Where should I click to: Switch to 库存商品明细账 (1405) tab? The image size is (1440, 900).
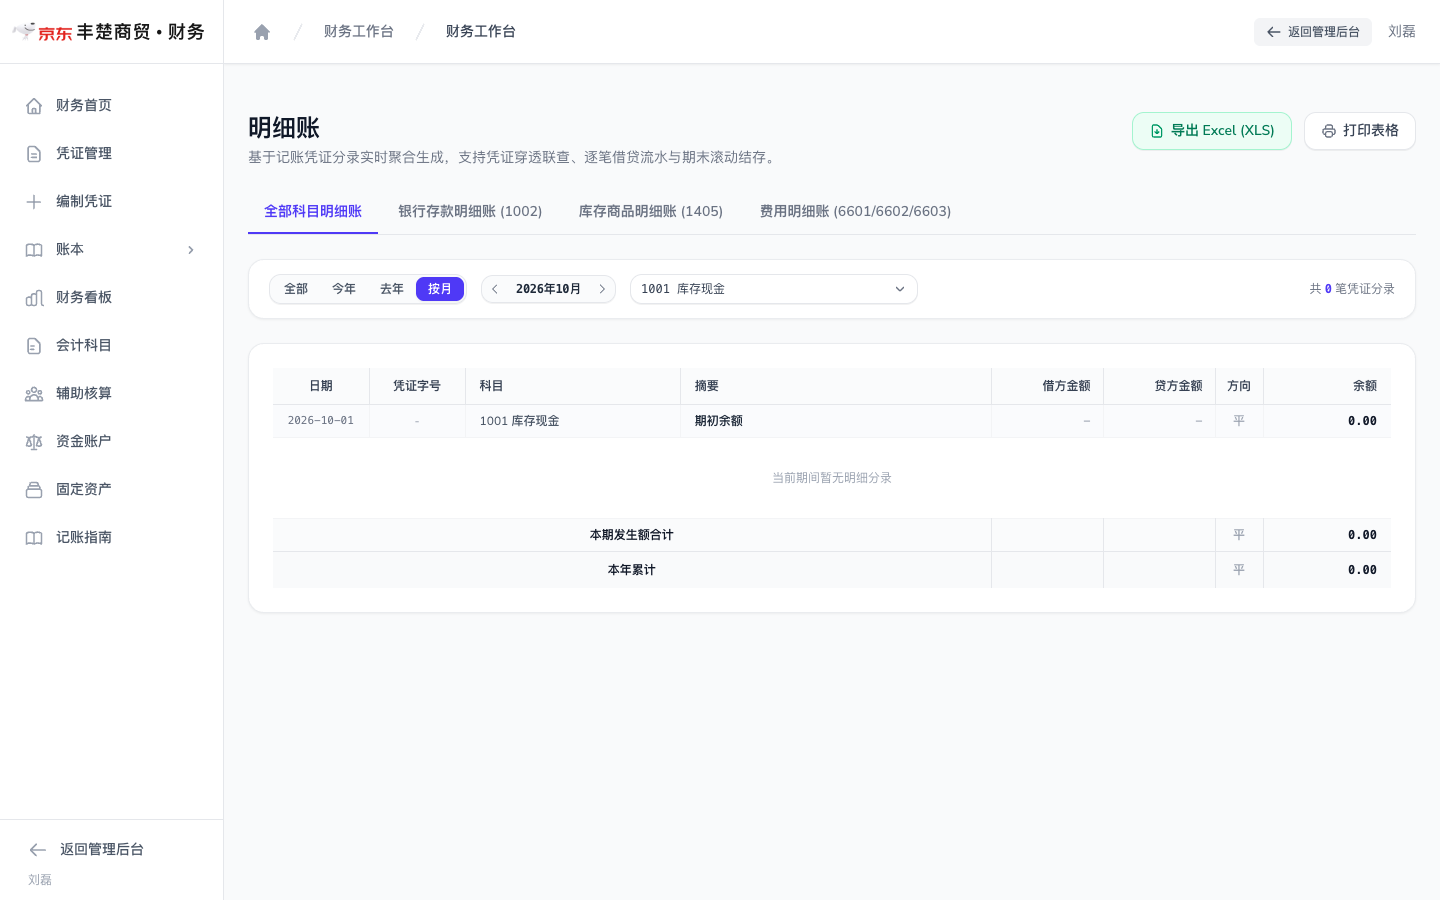pos(651,212)
